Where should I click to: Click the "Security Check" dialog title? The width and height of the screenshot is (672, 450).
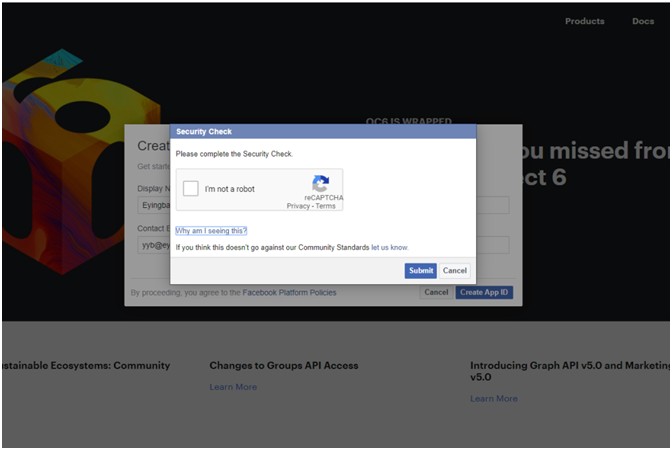tap(204, 132)
